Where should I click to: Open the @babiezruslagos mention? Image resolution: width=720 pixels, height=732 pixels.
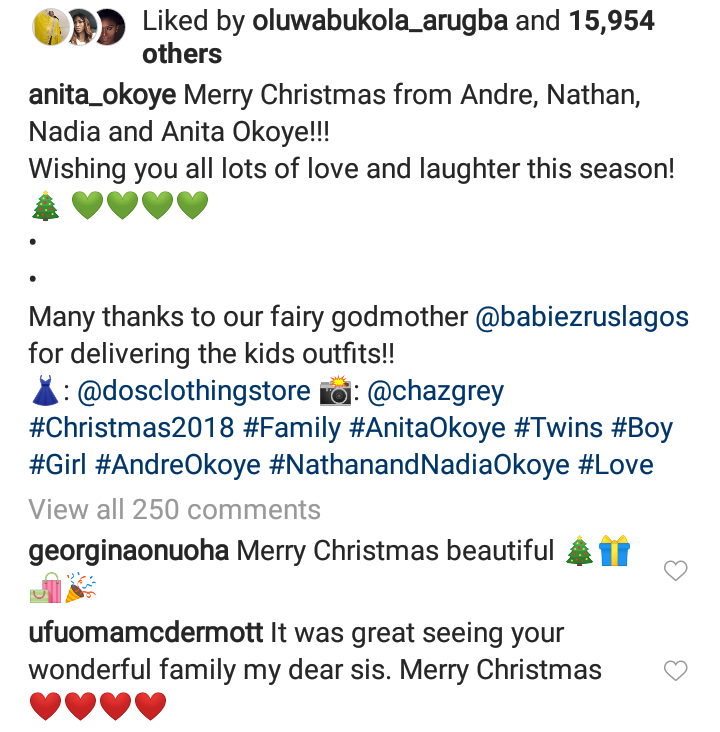tap(582, 317)
